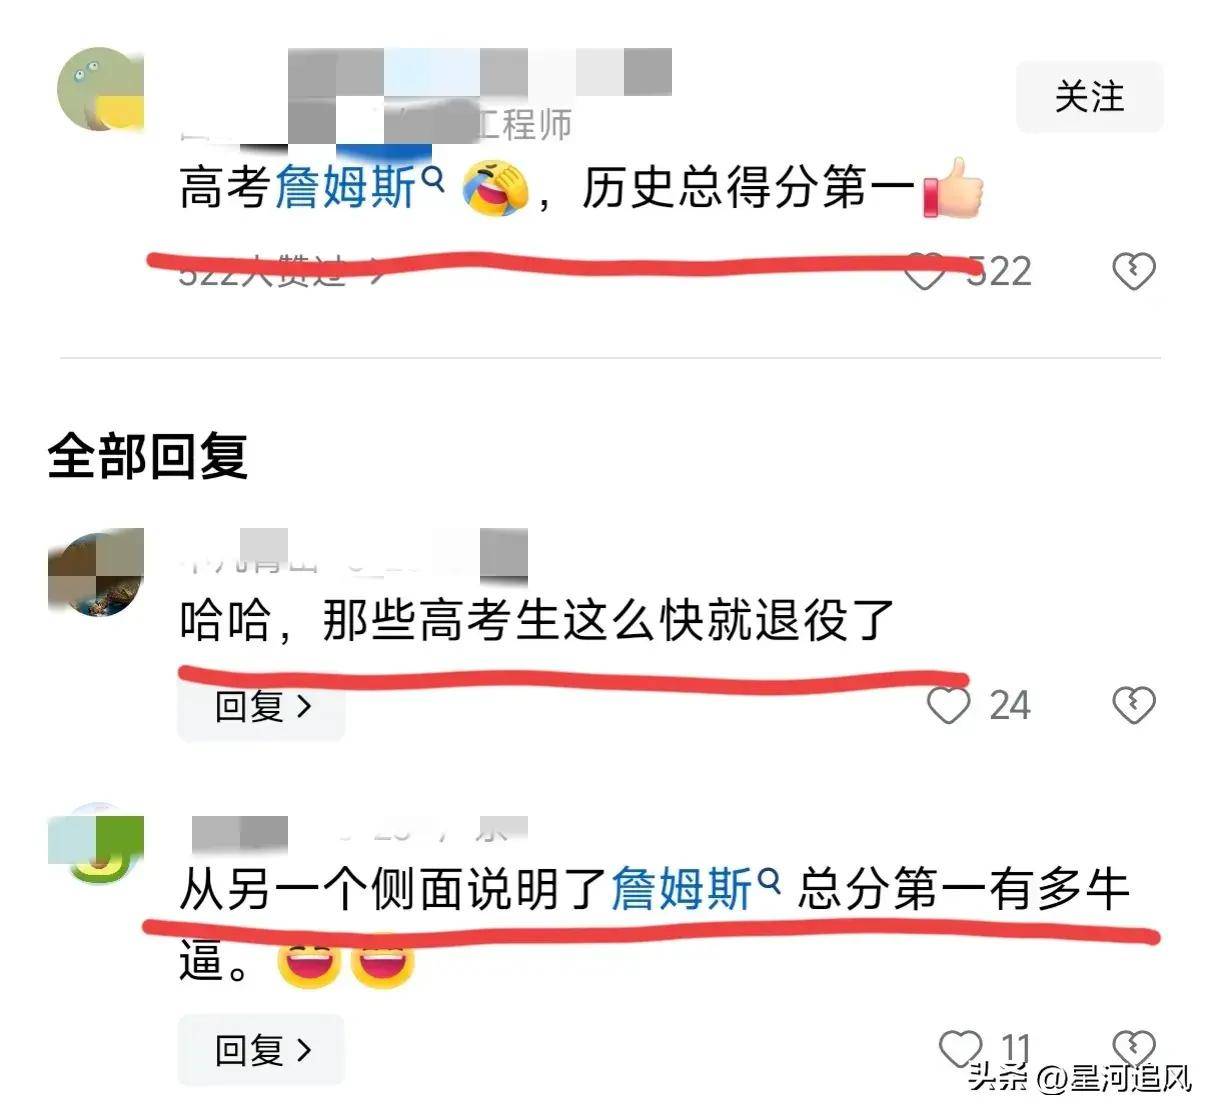Select the 全部回复 section heading
The width and height of the screenshot is (1220, 1120).
(147, 455)
